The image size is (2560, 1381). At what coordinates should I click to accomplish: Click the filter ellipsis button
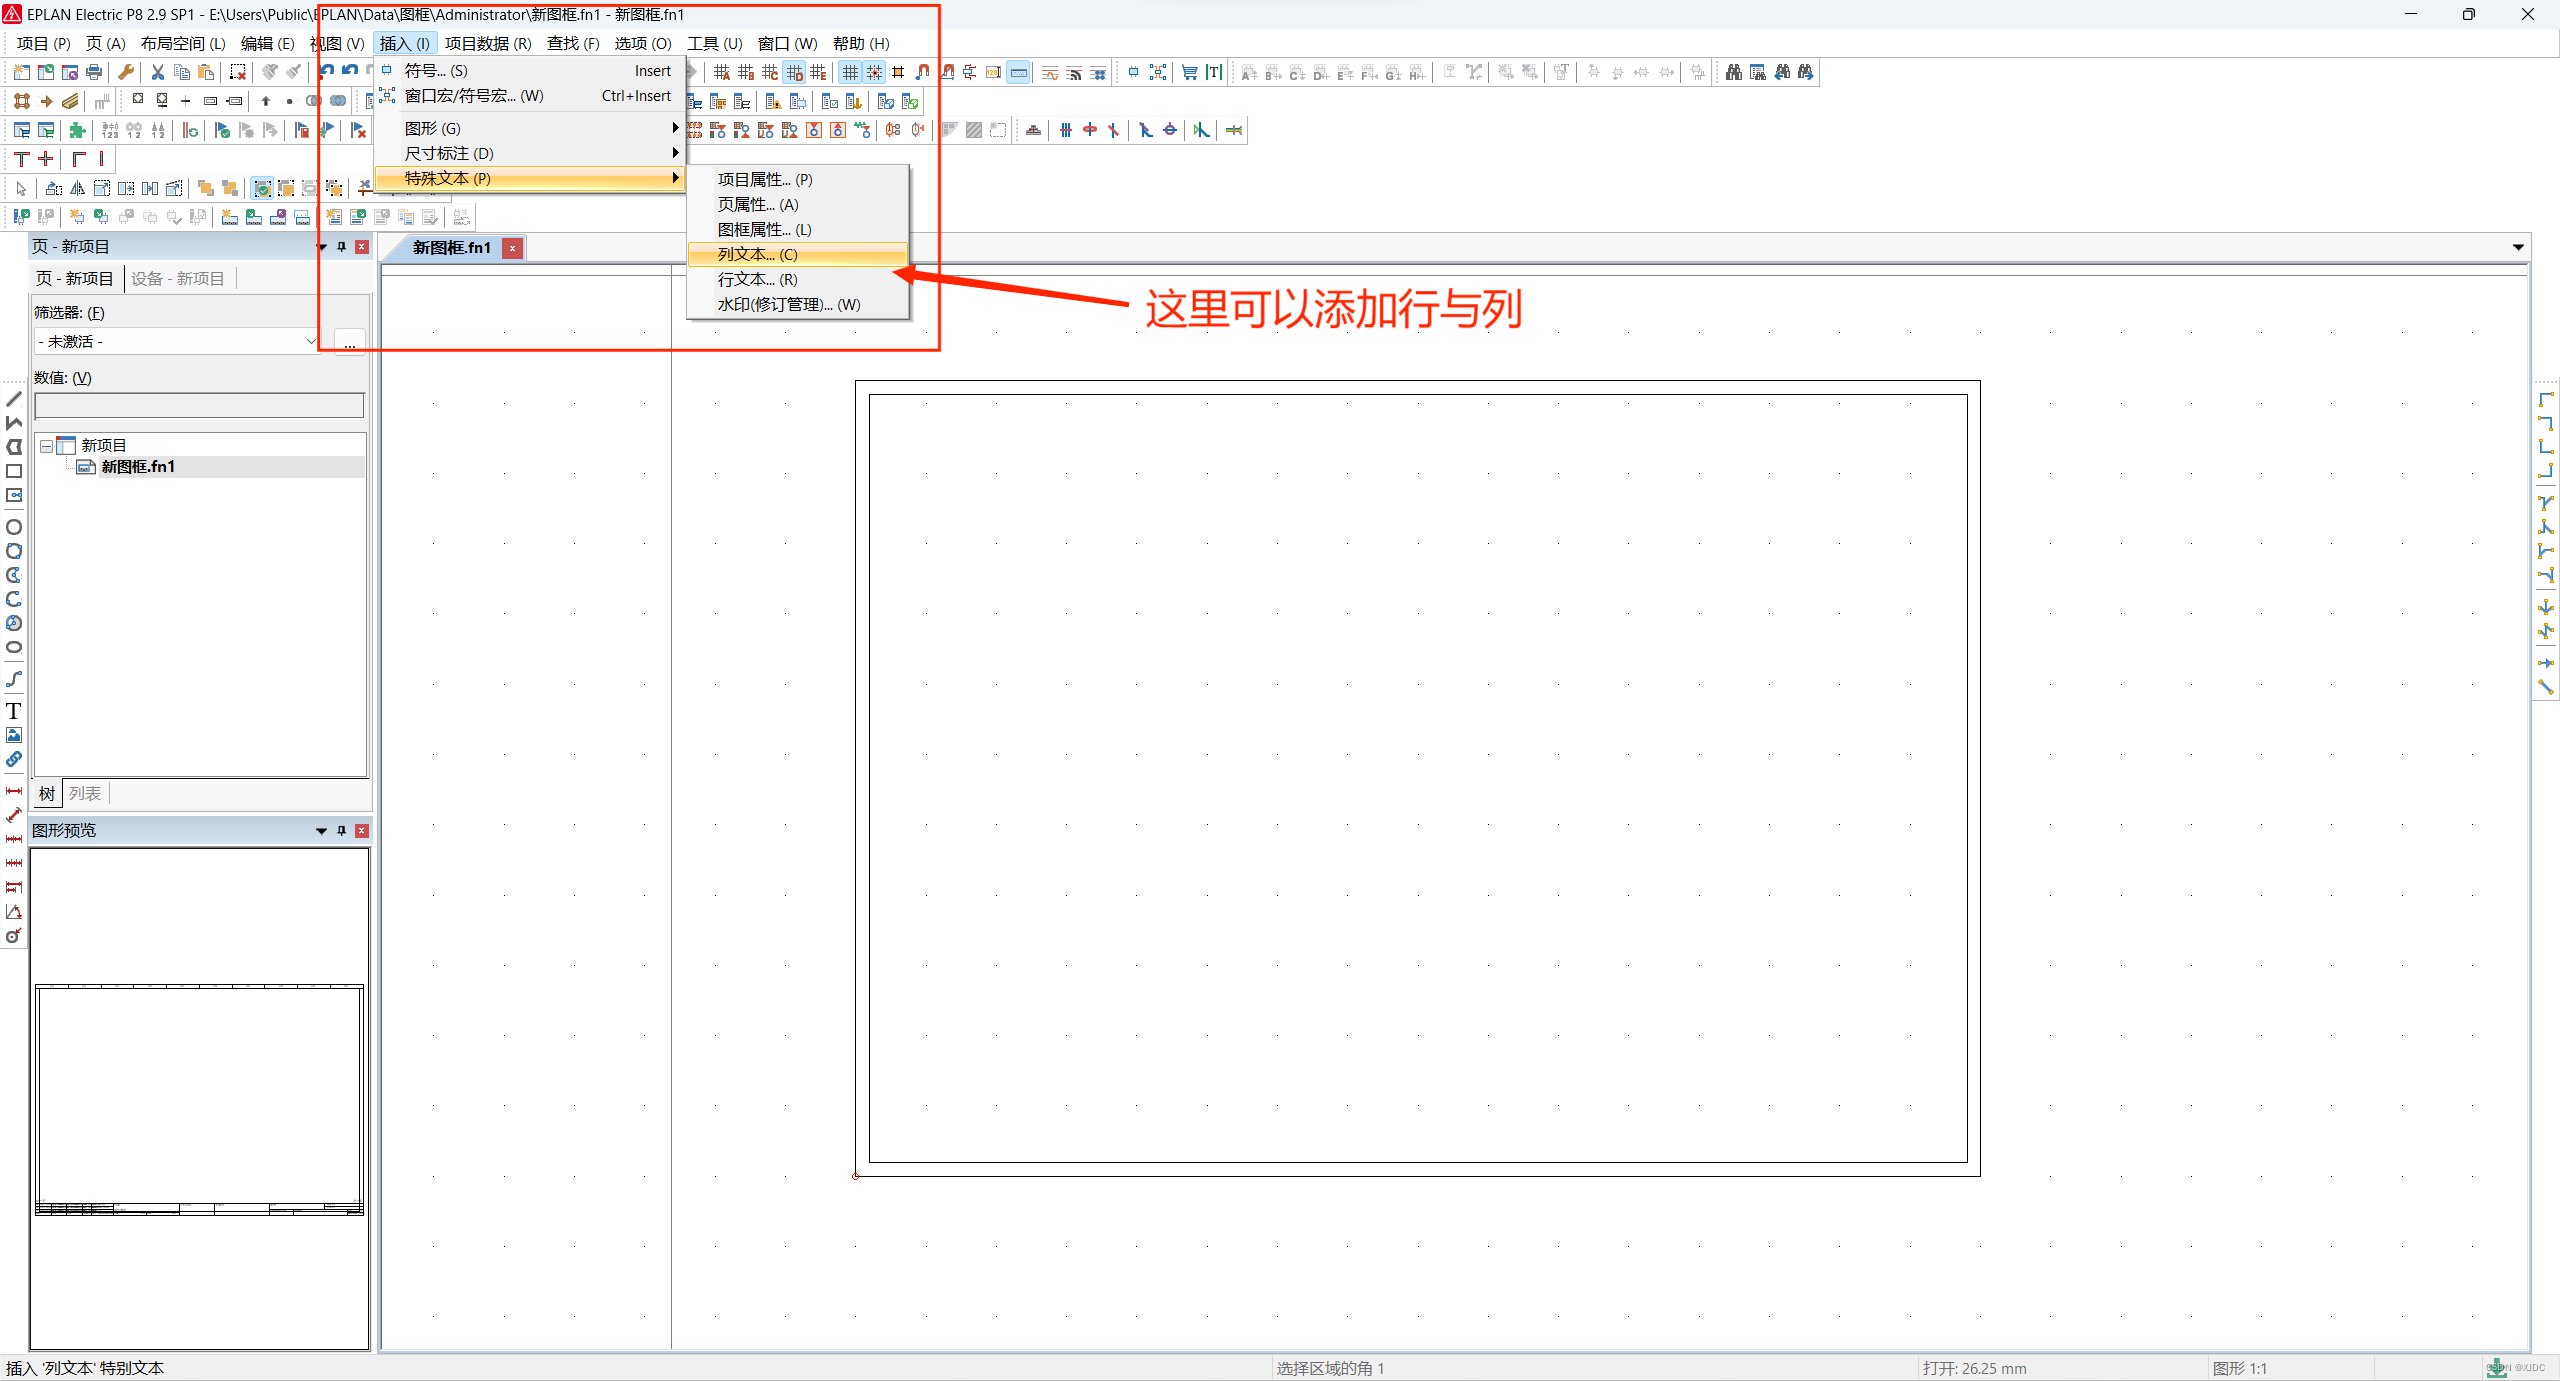pyautogui.click(x=349, y=342)
